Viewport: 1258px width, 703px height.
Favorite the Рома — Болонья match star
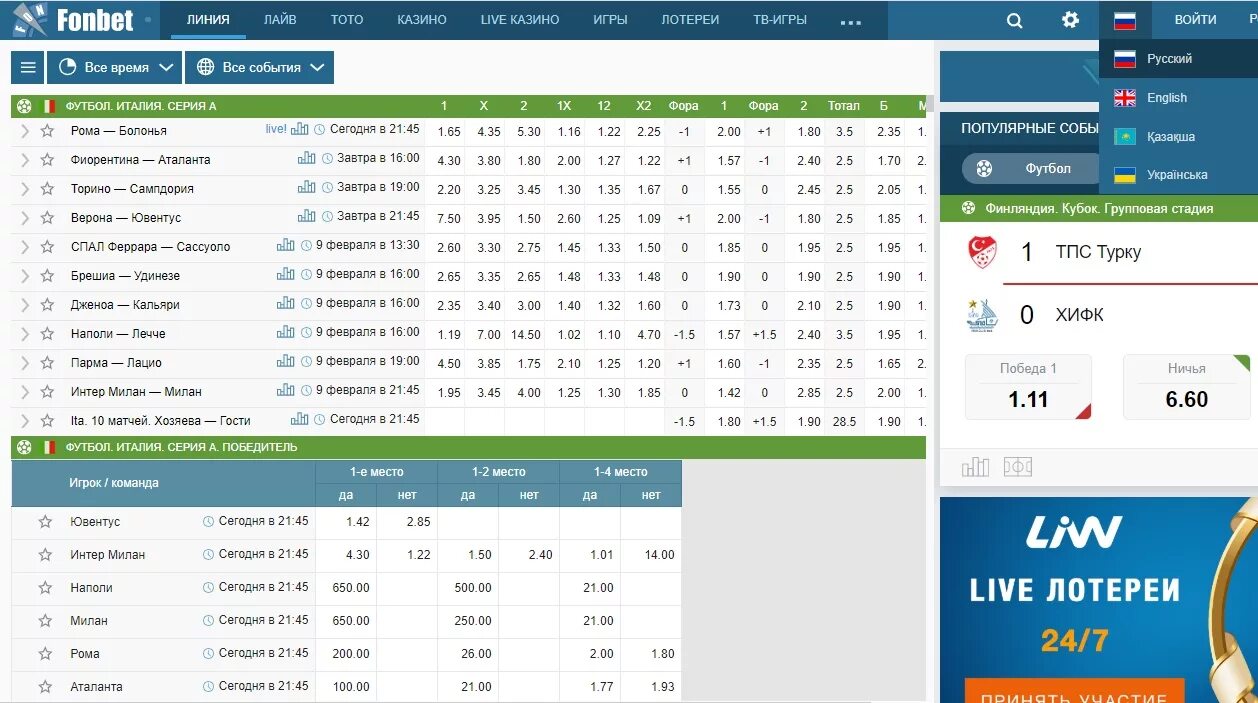pos(47,130)
